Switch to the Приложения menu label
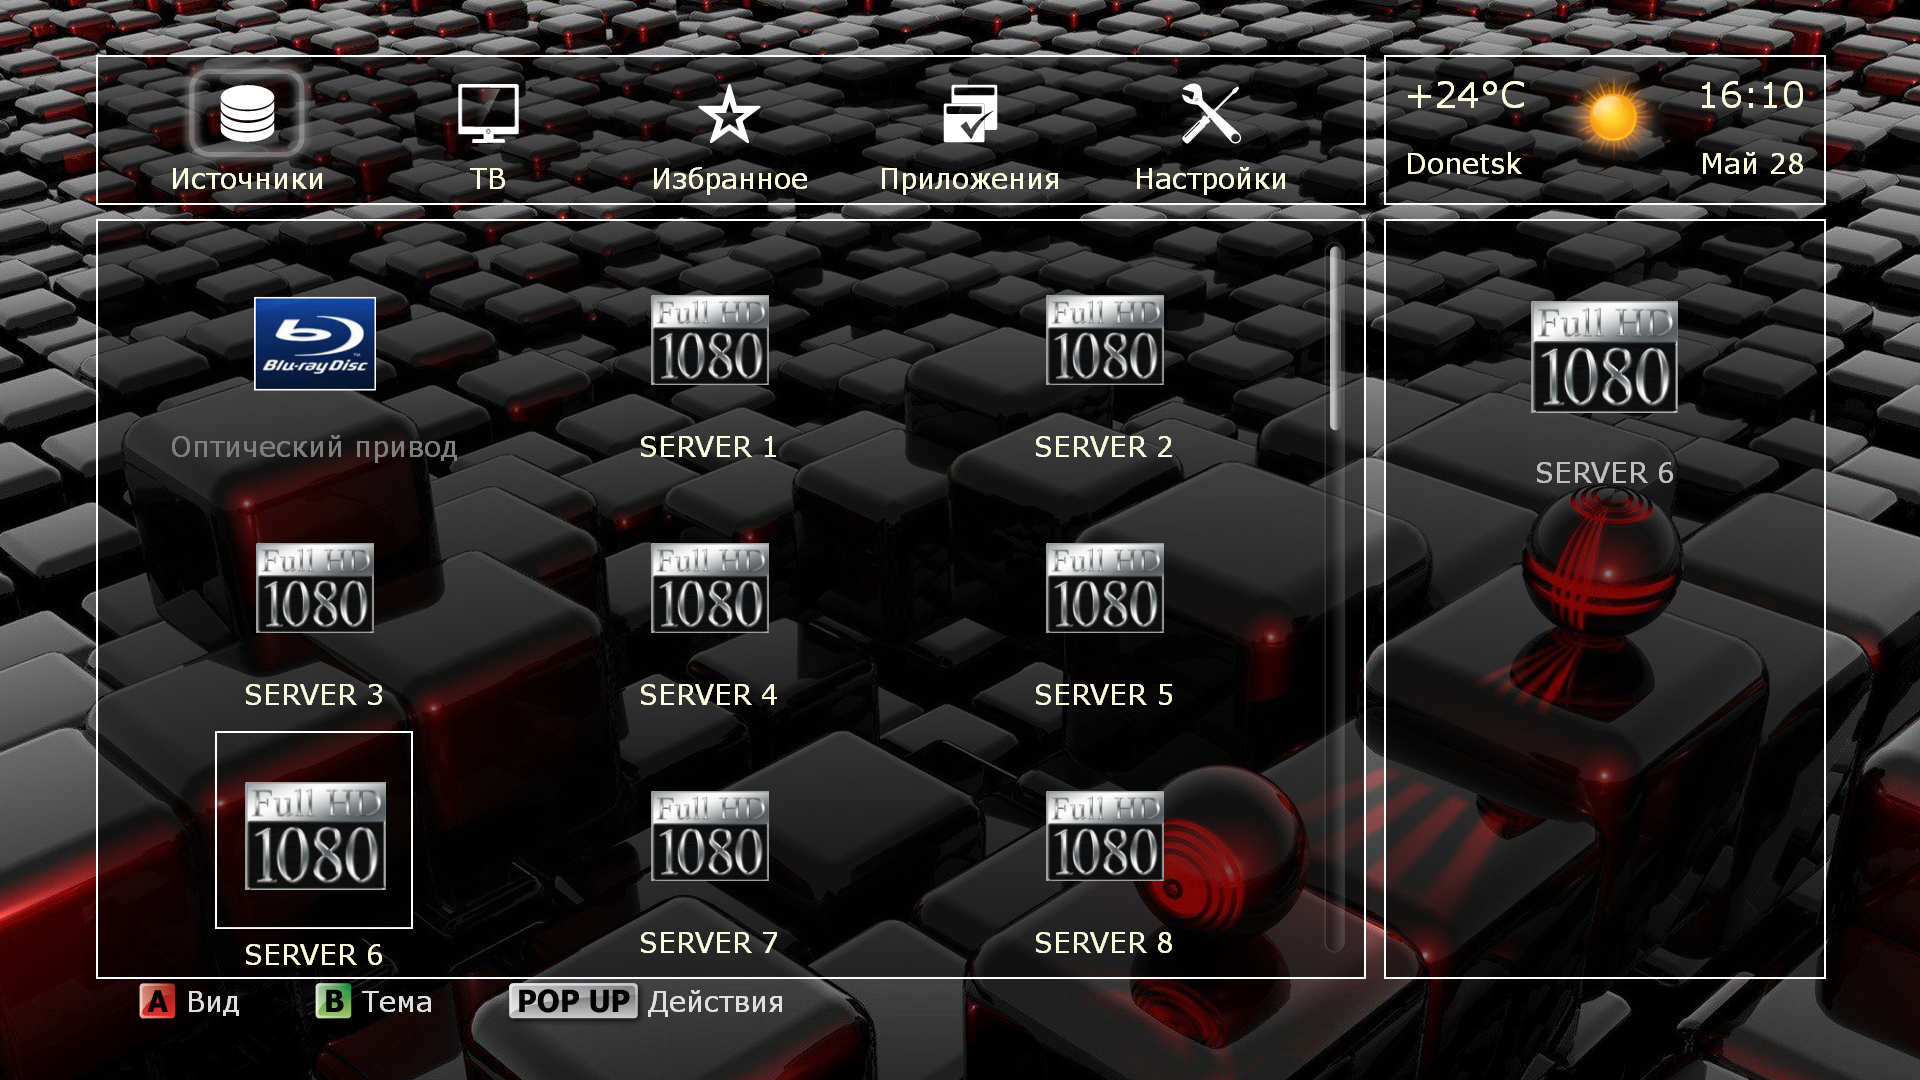The height and width of the screenshot is (1080, 1920). coord(970,179)
